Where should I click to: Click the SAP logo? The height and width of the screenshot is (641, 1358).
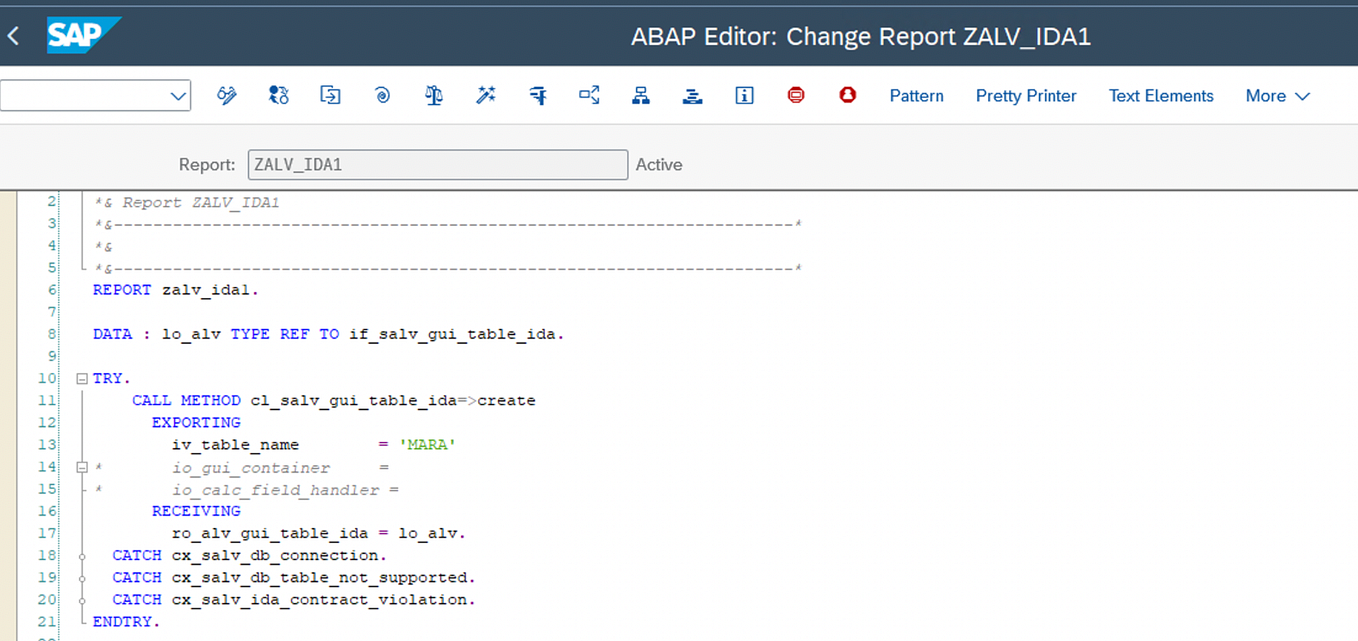point(84,36)
